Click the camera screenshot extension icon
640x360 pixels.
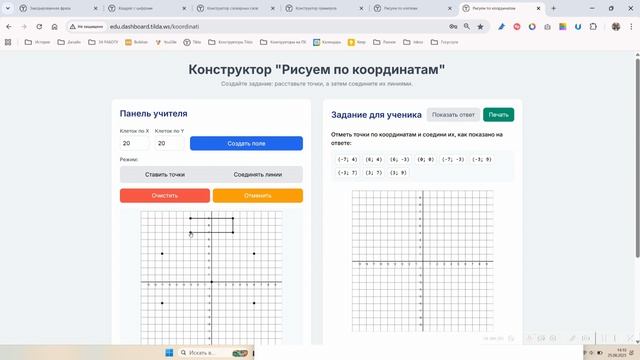(x=547, y=27)
